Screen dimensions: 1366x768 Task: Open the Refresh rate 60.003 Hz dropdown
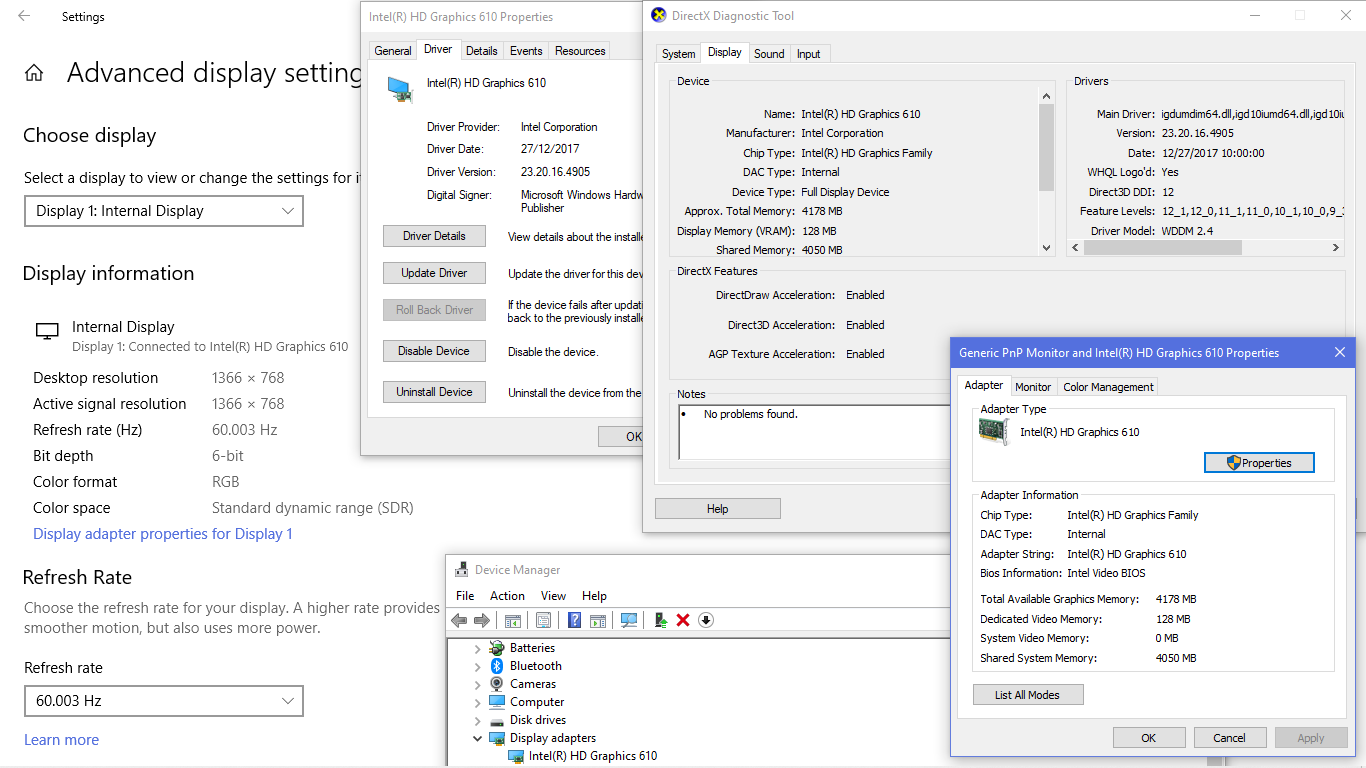click(x=164, y=701)
